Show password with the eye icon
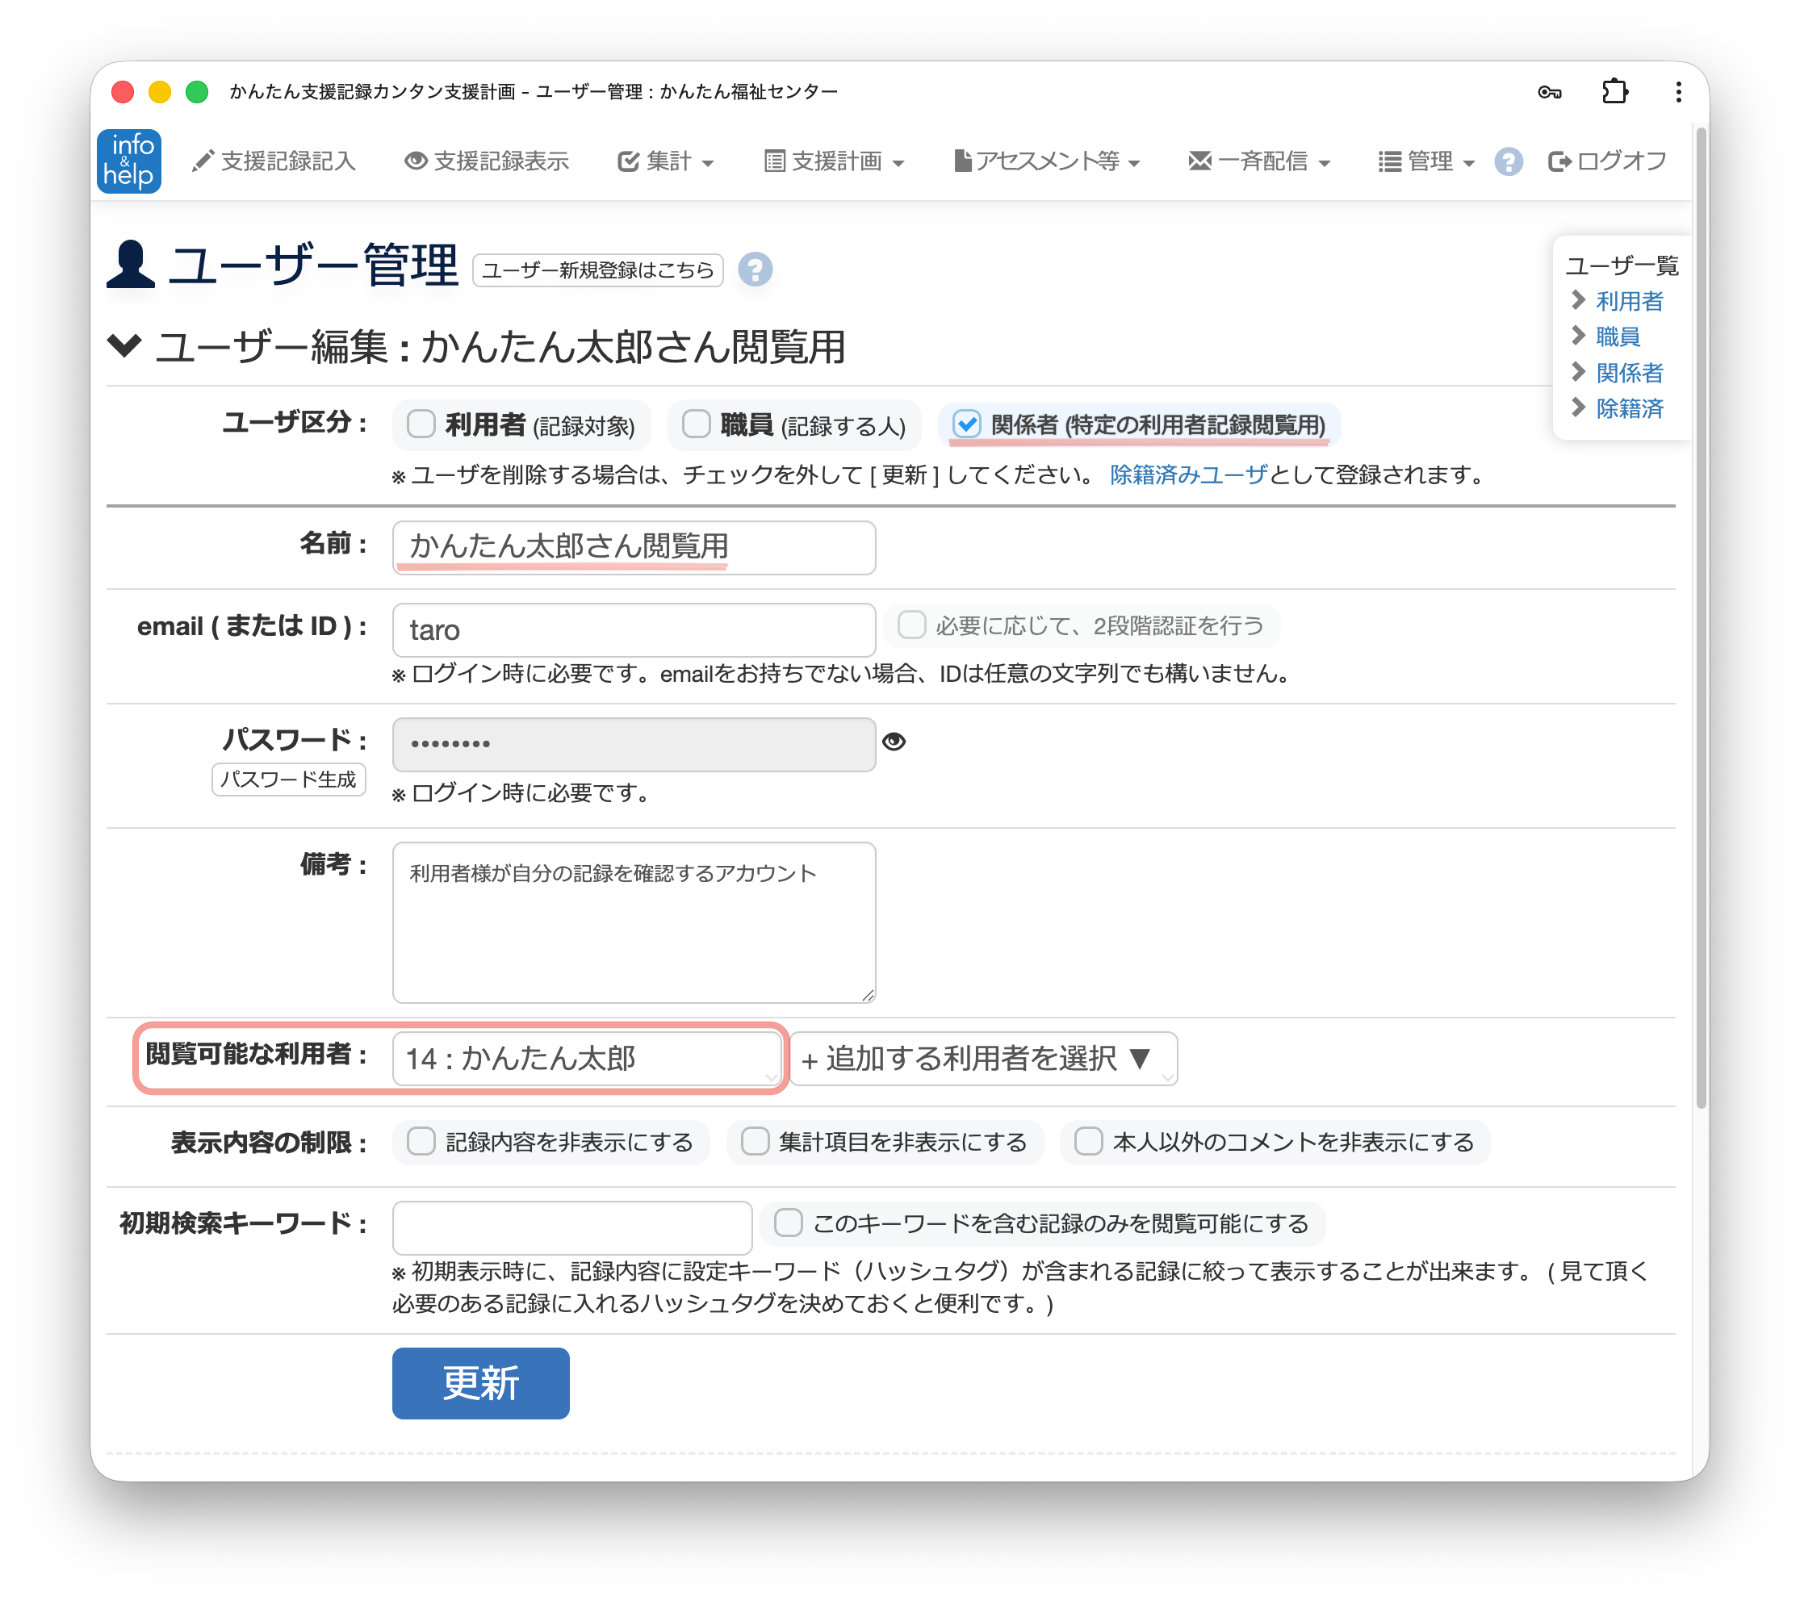 pos(894,741)
